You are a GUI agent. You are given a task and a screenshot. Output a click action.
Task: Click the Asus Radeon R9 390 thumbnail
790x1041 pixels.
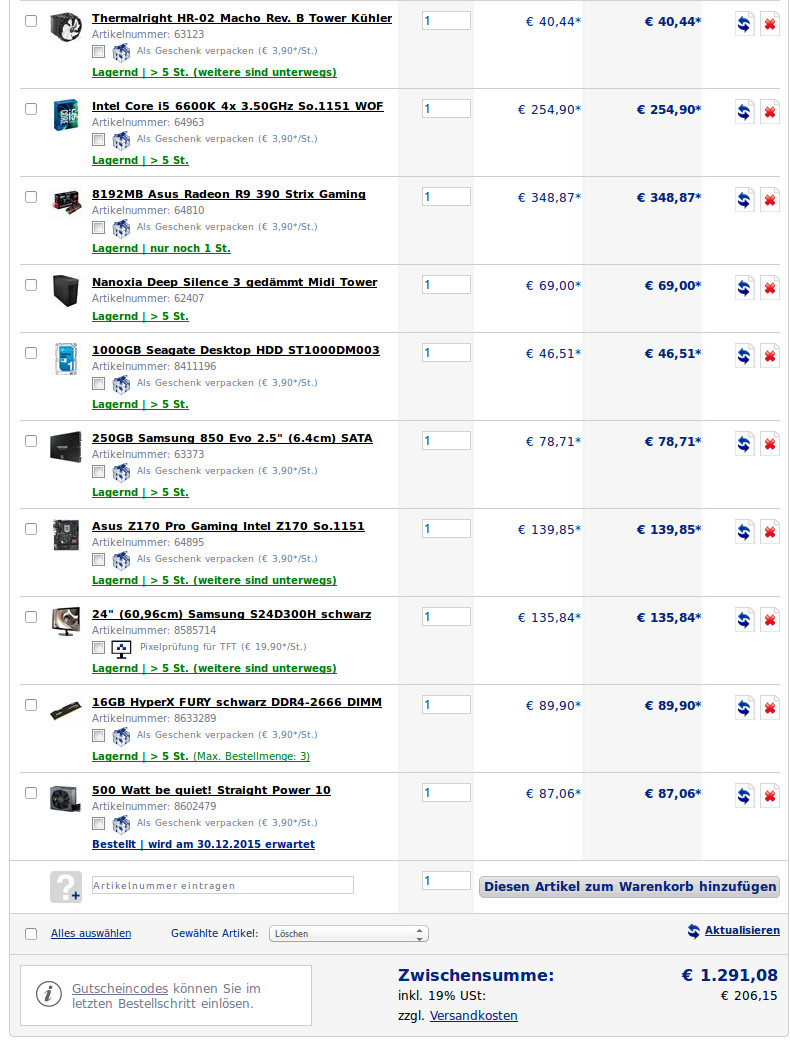pyautogui.click(x=66, y=202)
